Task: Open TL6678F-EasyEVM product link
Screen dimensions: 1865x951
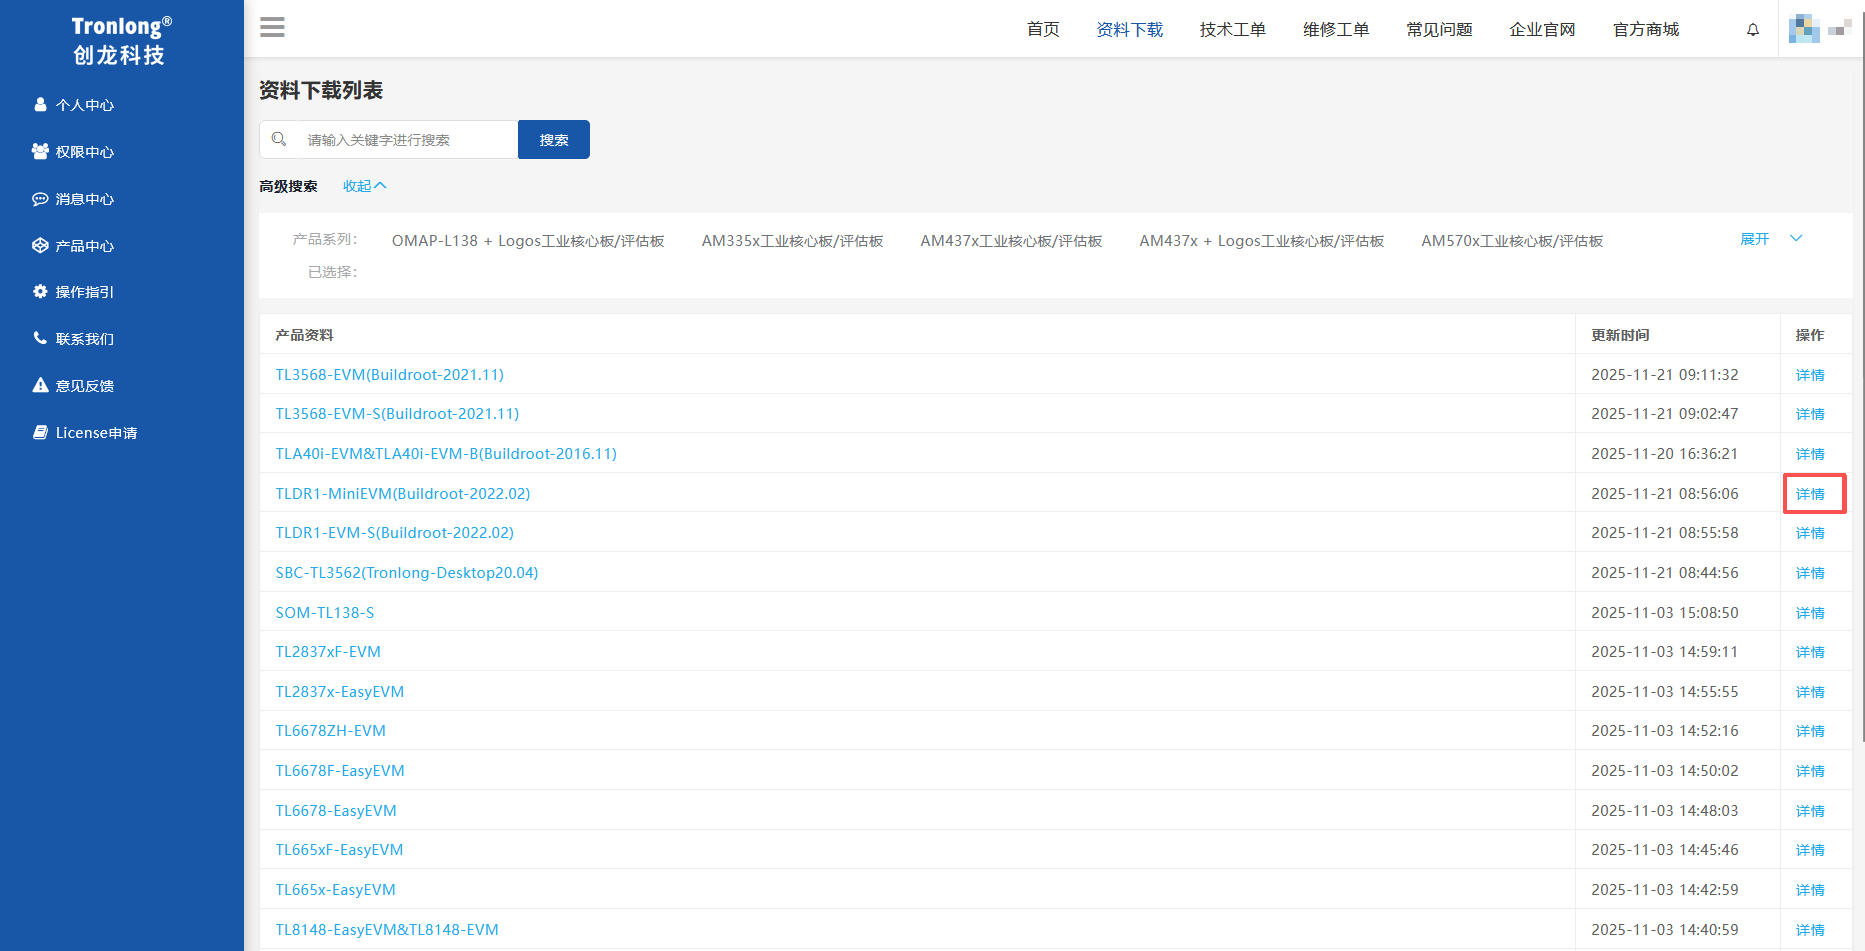Action: (340, 770)
